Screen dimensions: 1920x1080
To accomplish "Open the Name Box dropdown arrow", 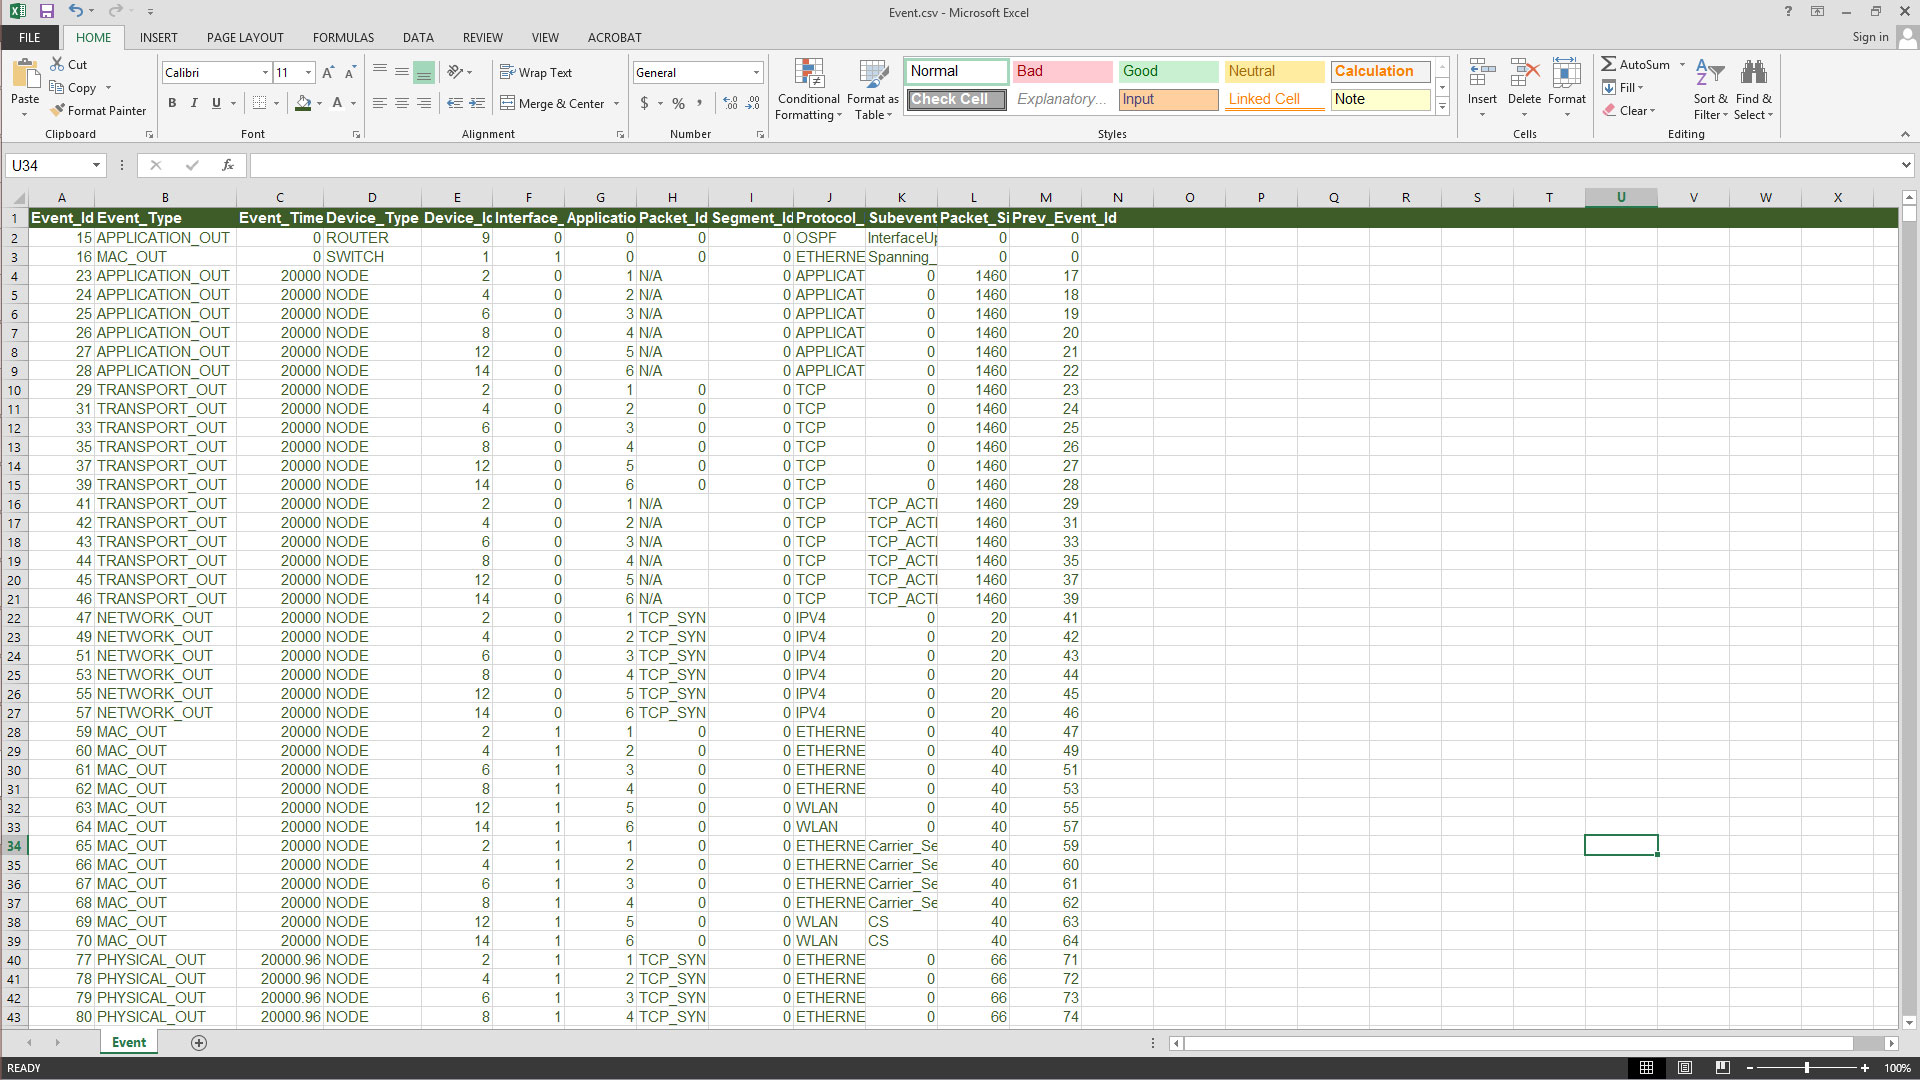I will point(96,166).
